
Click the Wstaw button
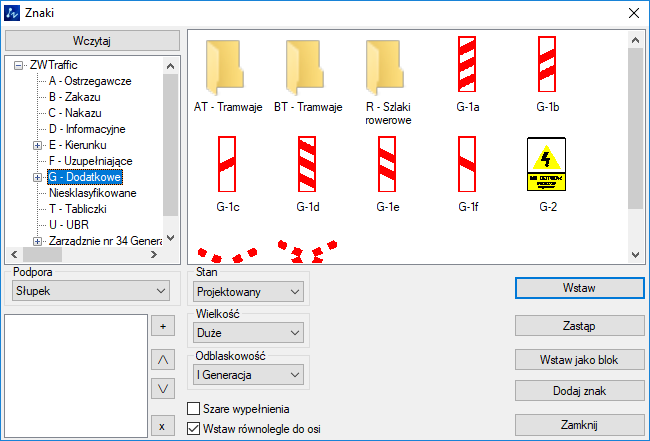pyautogui.click(x=579, y=288)
